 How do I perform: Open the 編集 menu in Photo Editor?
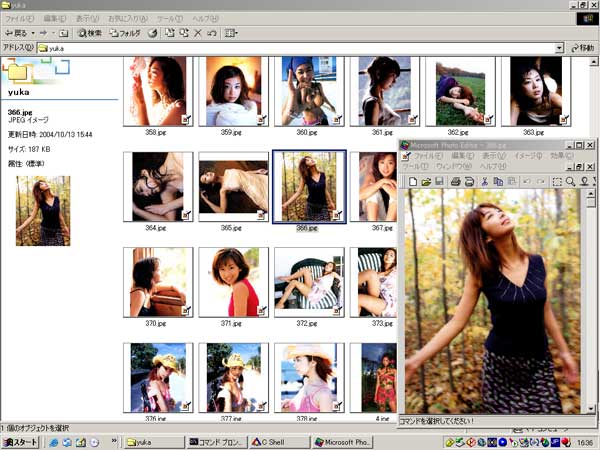463,156
